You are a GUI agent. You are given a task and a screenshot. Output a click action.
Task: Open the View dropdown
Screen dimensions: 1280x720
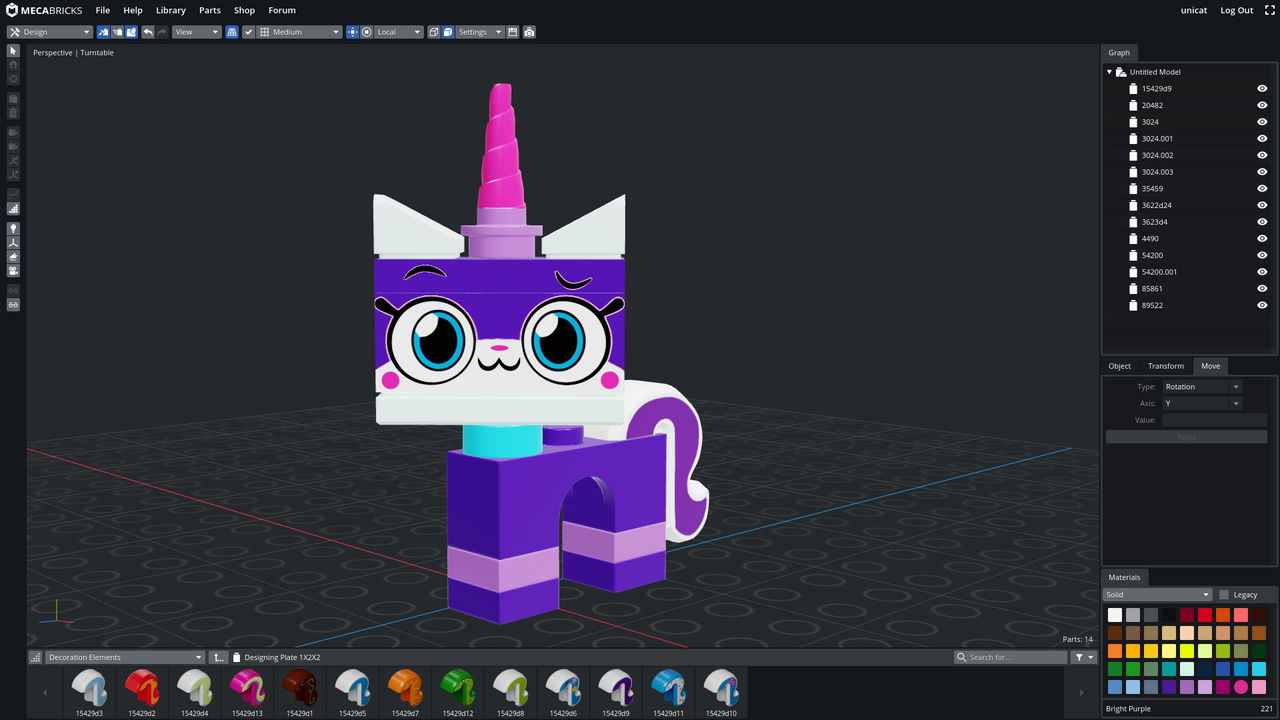pyautogui.click(x=196, y=31)
